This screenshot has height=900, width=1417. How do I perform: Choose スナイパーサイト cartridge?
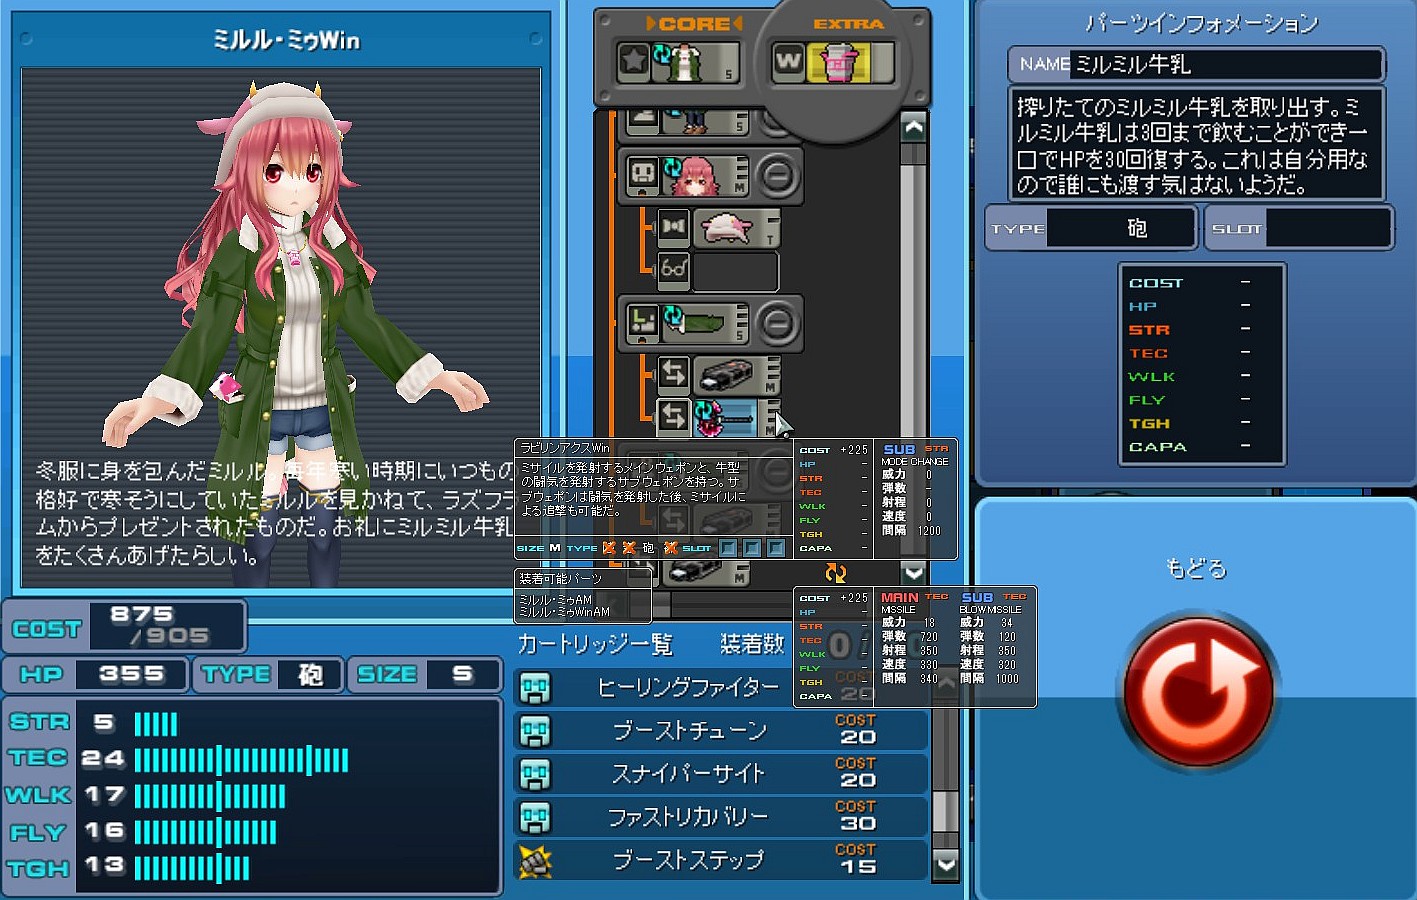click(x=688, y=774)
